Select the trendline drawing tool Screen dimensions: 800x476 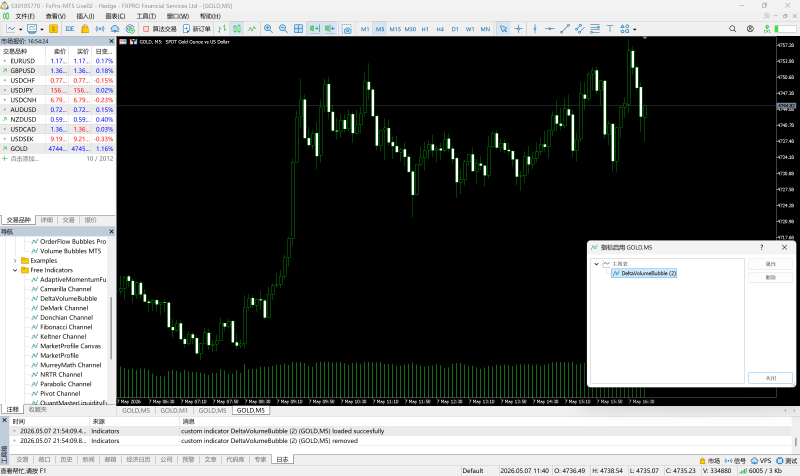click(x=565, y=29)
